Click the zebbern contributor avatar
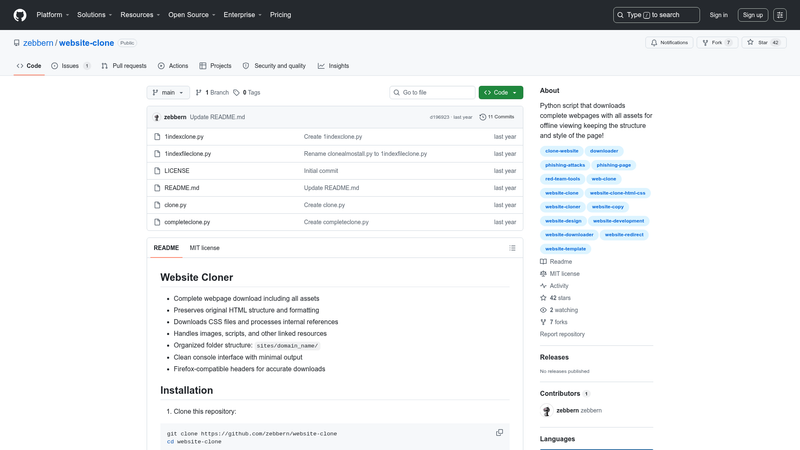The image size is (800, 450). pyautogui.click(x=546, y=410)
